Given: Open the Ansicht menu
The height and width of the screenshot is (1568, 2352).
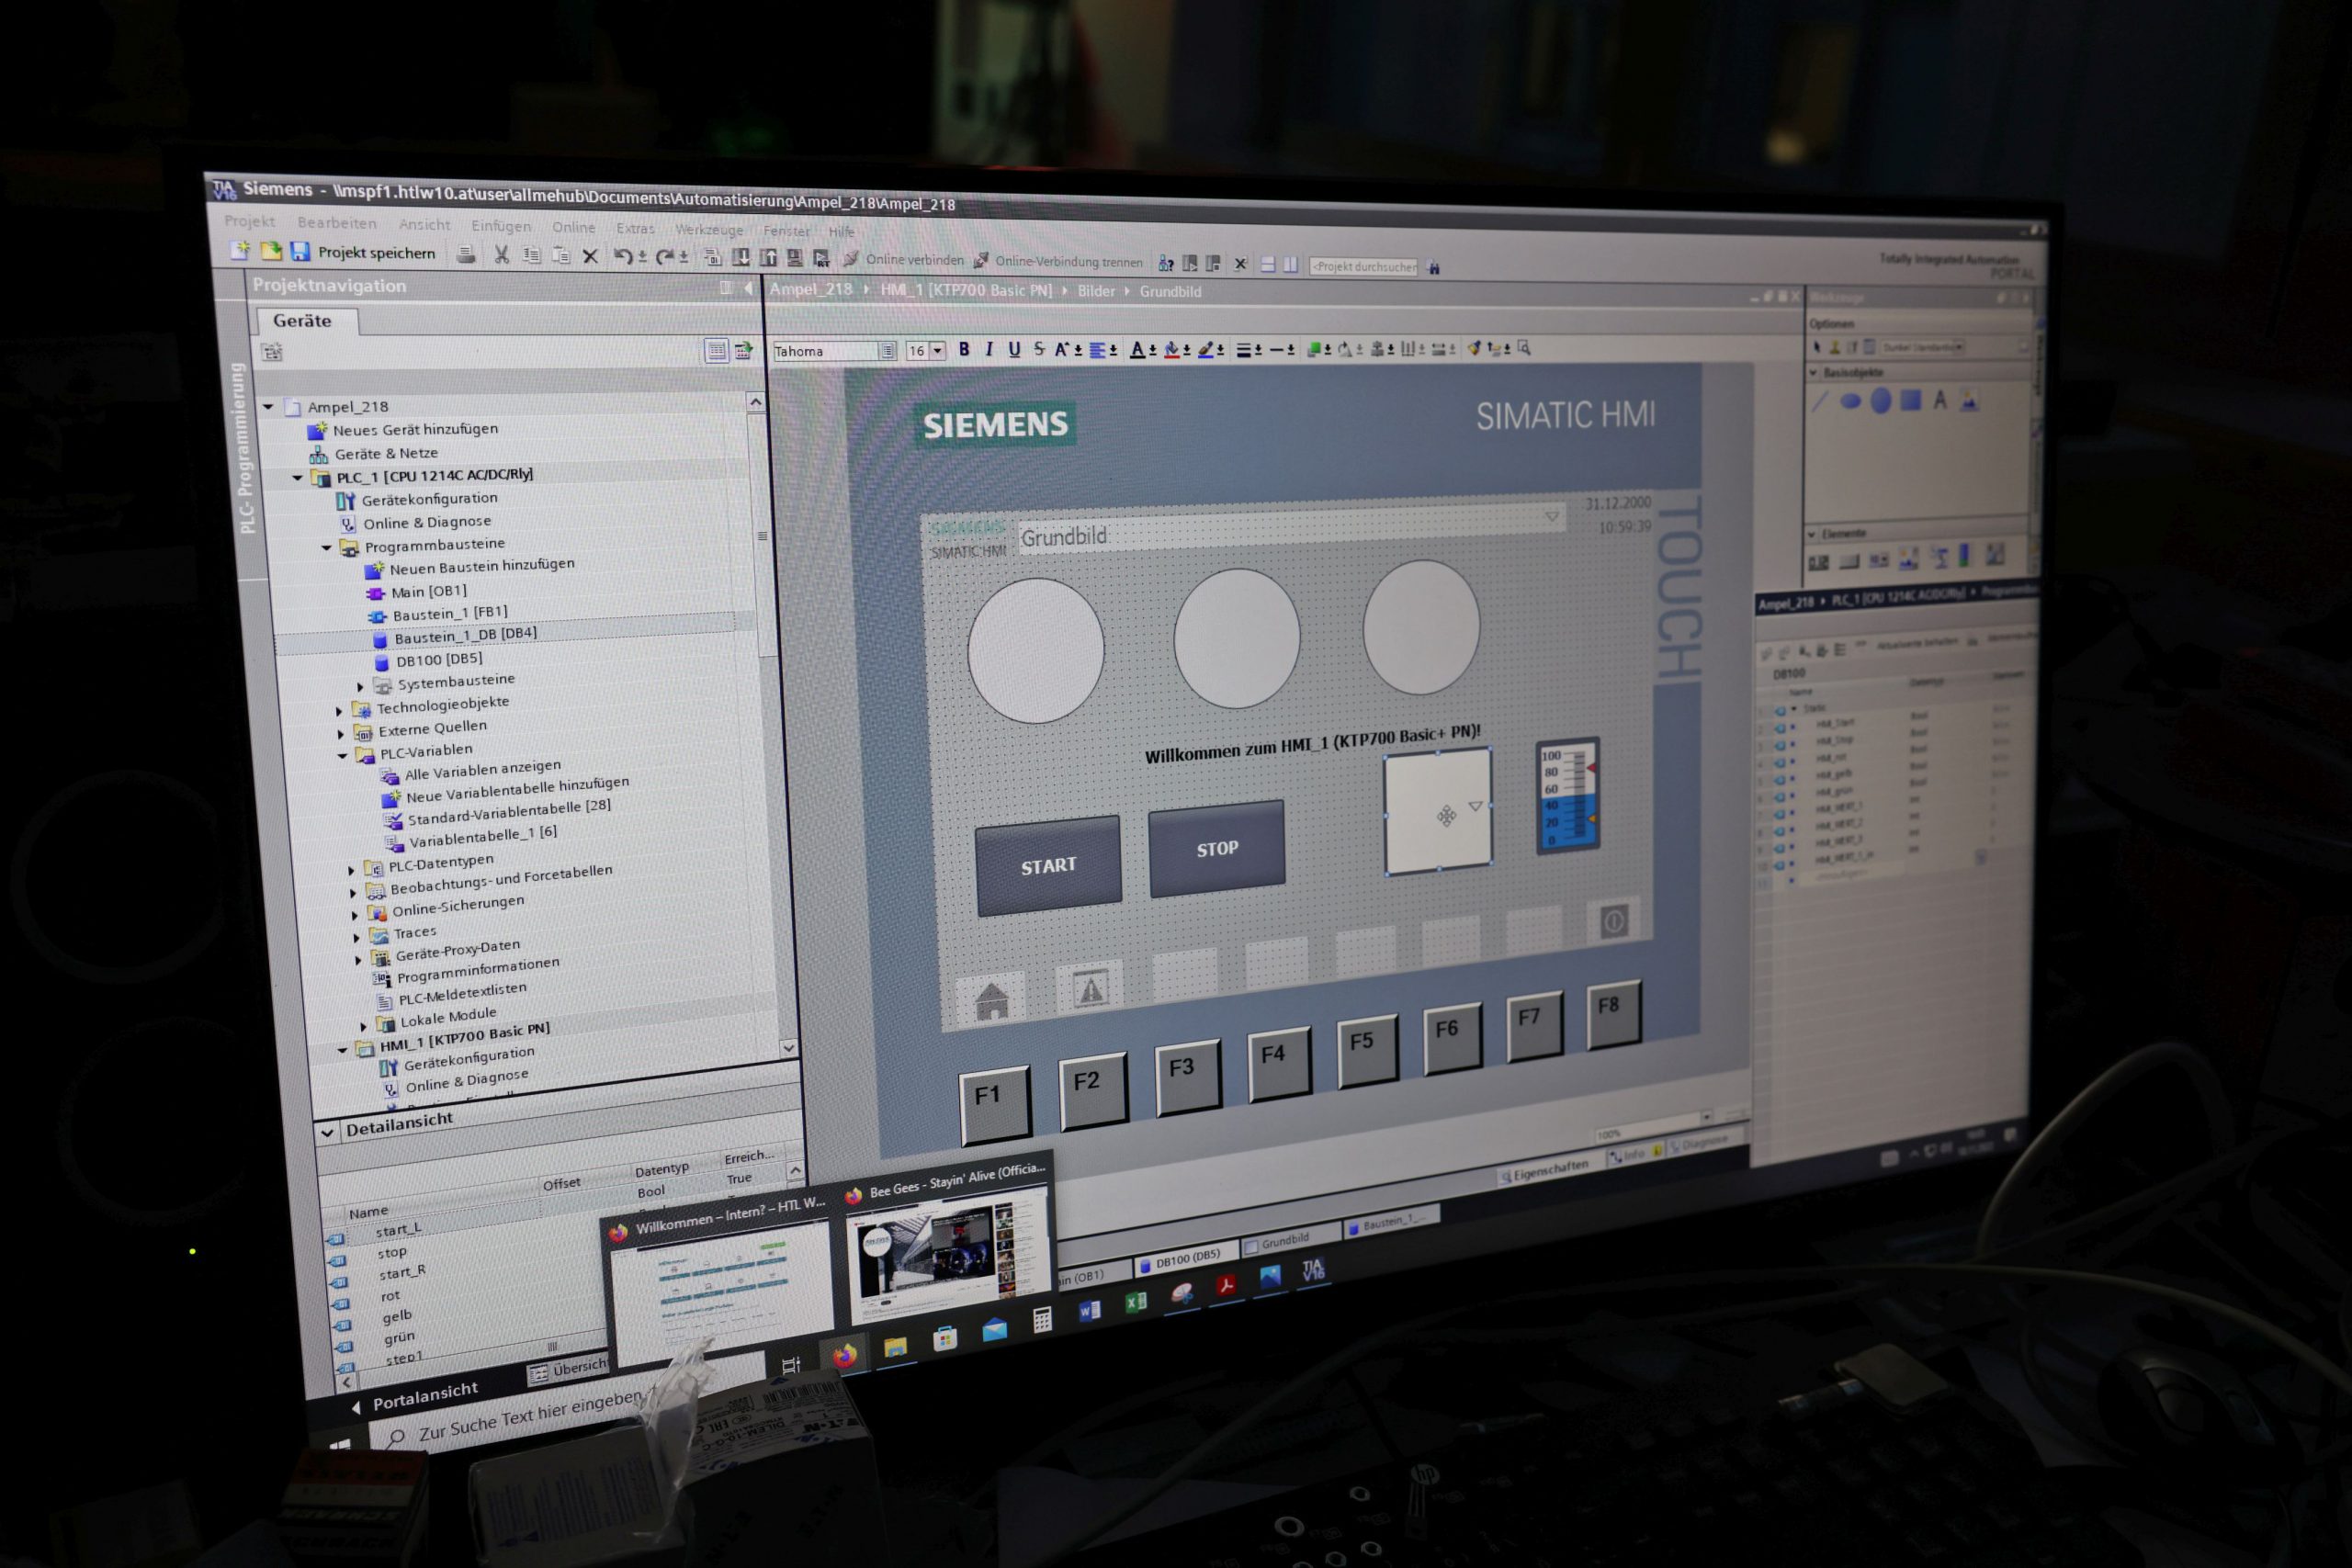Looking at the screenshot, I should (x=424, y=225).
